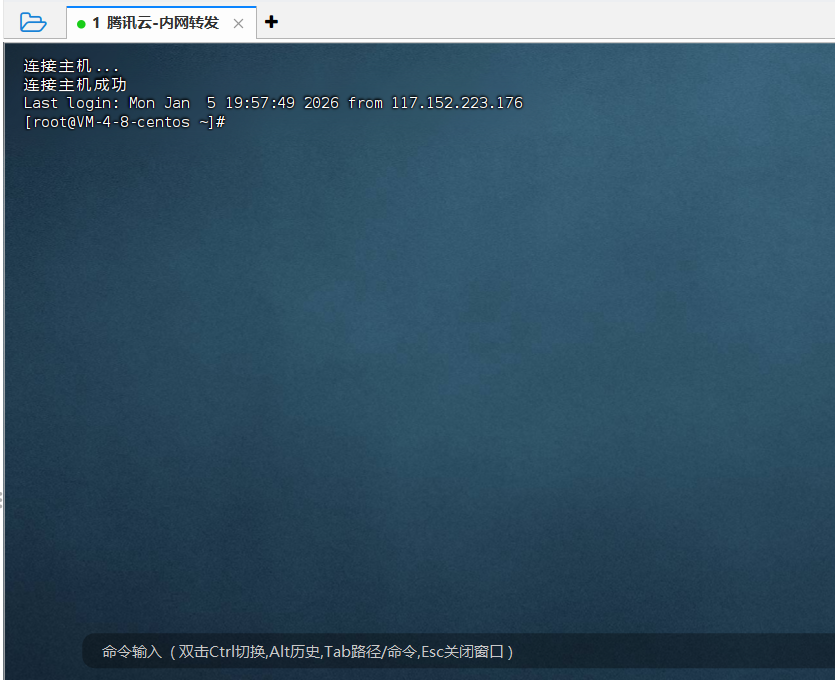
Task: Click the 连接主机... output line
Action: pyautogui.click(x=71, y=66)
